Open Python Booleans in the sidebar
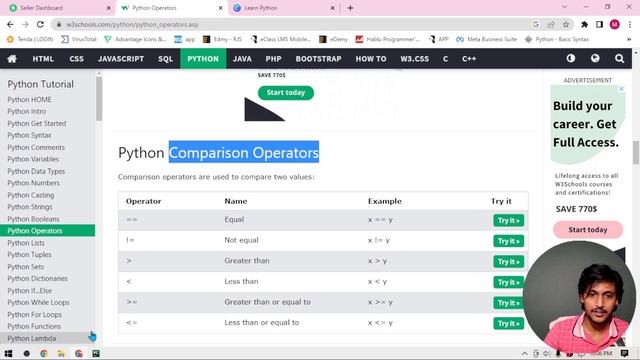 click(x=33, y=219)
